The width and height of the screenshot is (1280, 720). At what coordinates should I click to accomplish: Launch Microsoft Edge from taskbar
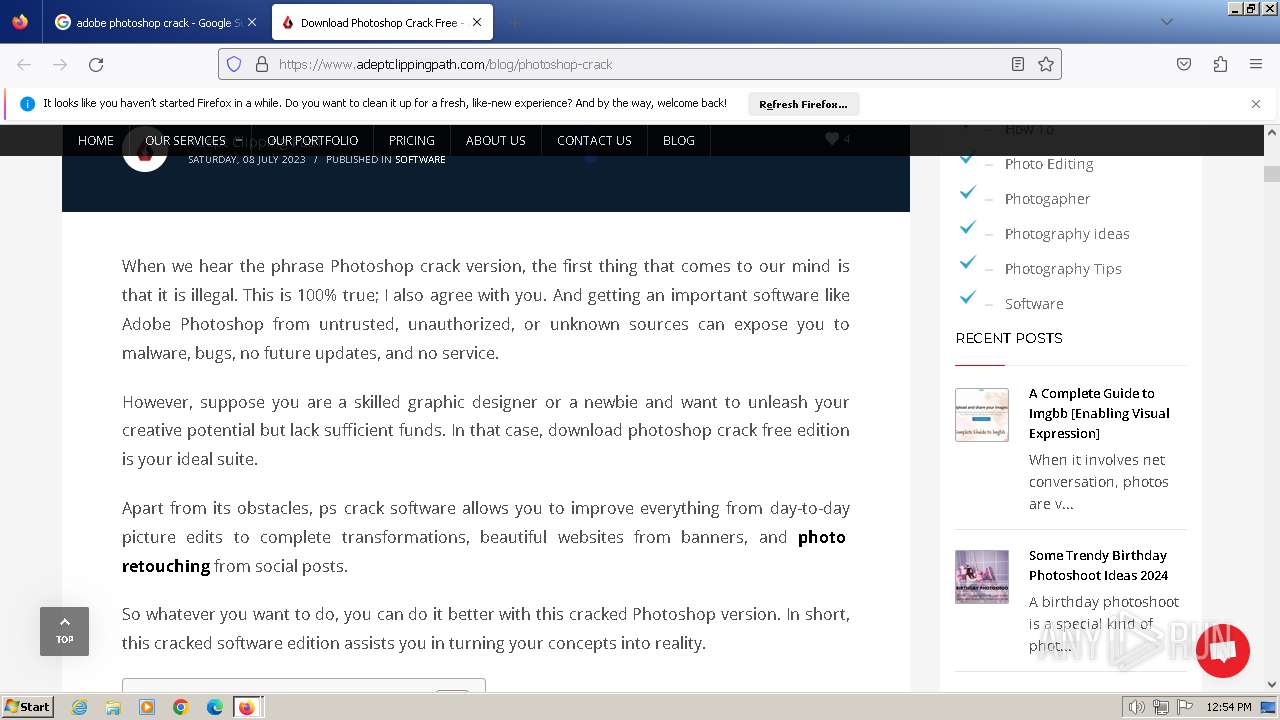point(215,707)
